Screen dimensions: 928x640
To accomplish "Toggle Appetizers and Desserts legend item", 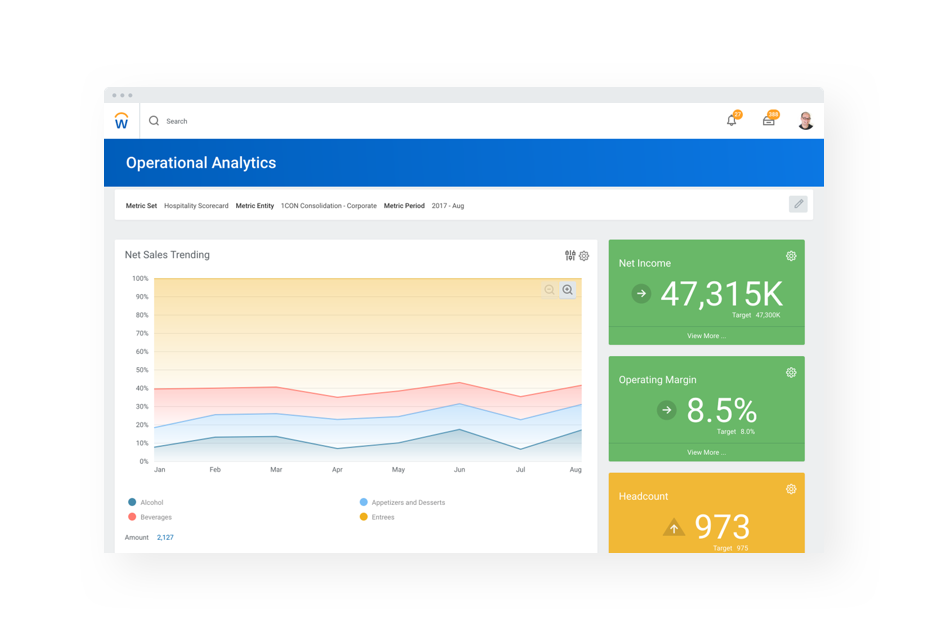I will (407, 502).
